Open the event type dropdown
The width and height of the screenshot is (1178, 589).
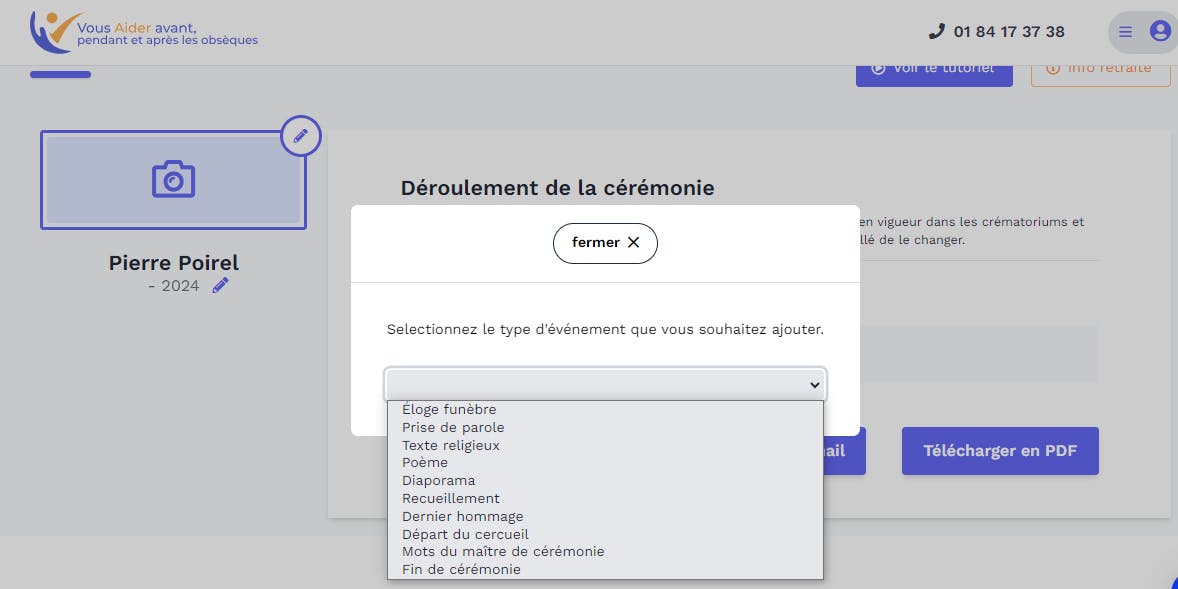pyautogui.click(x=606, y=385)
